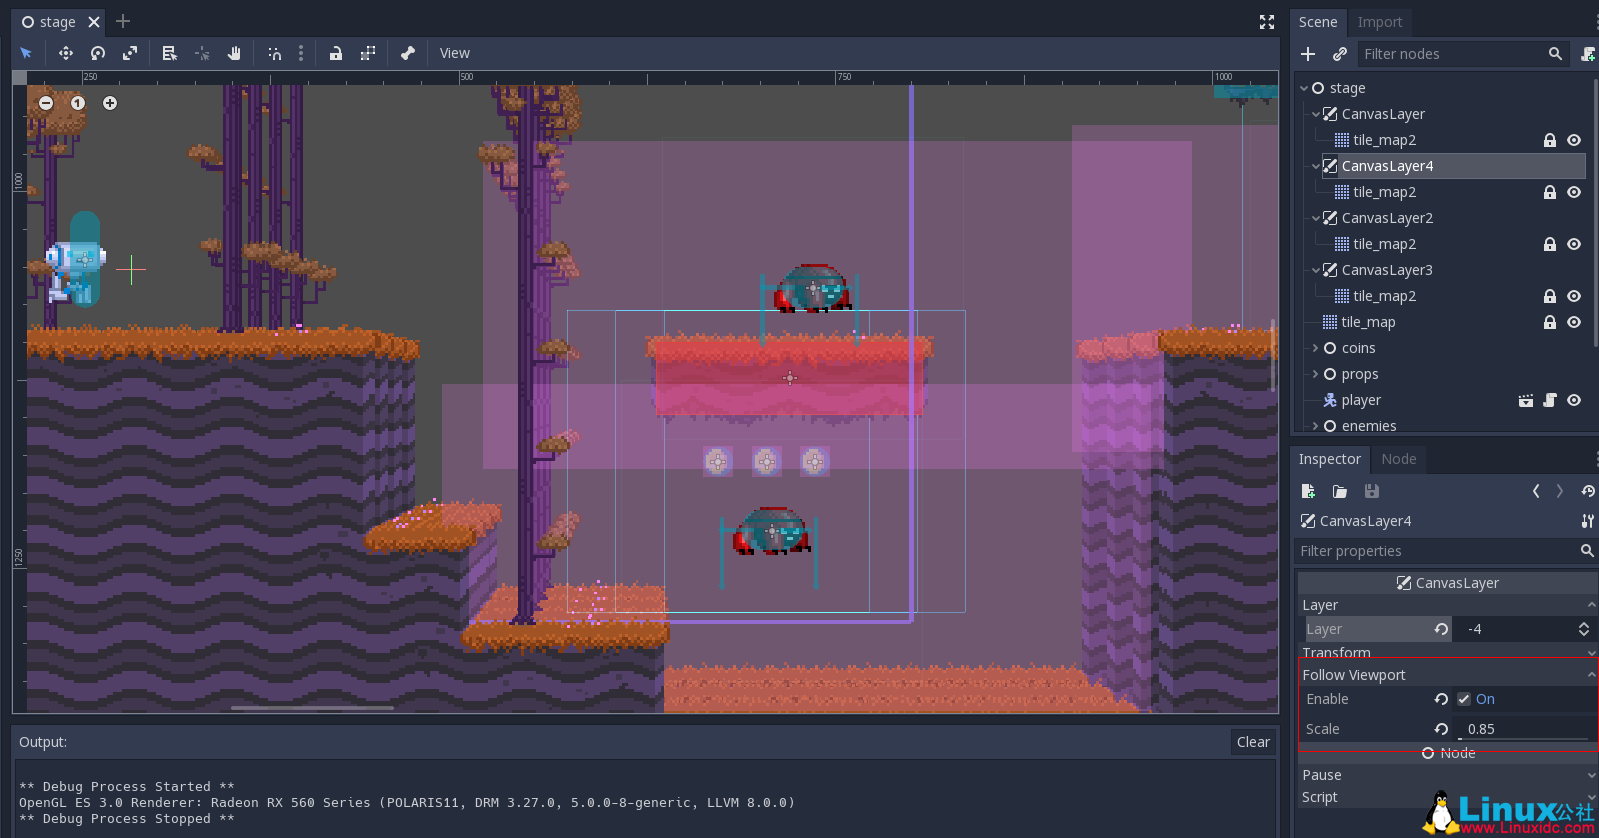Switch to the Import tab
The height and width of the screenshot is (838, 1599).
(1380, 22)
